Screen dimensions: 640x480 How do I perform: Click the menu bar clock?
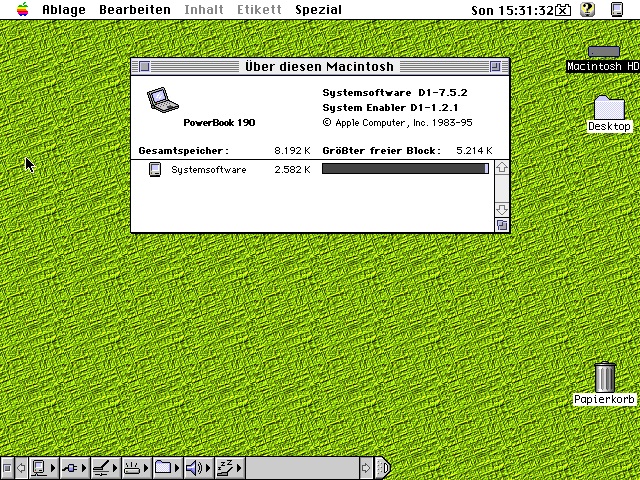(513, 10)
